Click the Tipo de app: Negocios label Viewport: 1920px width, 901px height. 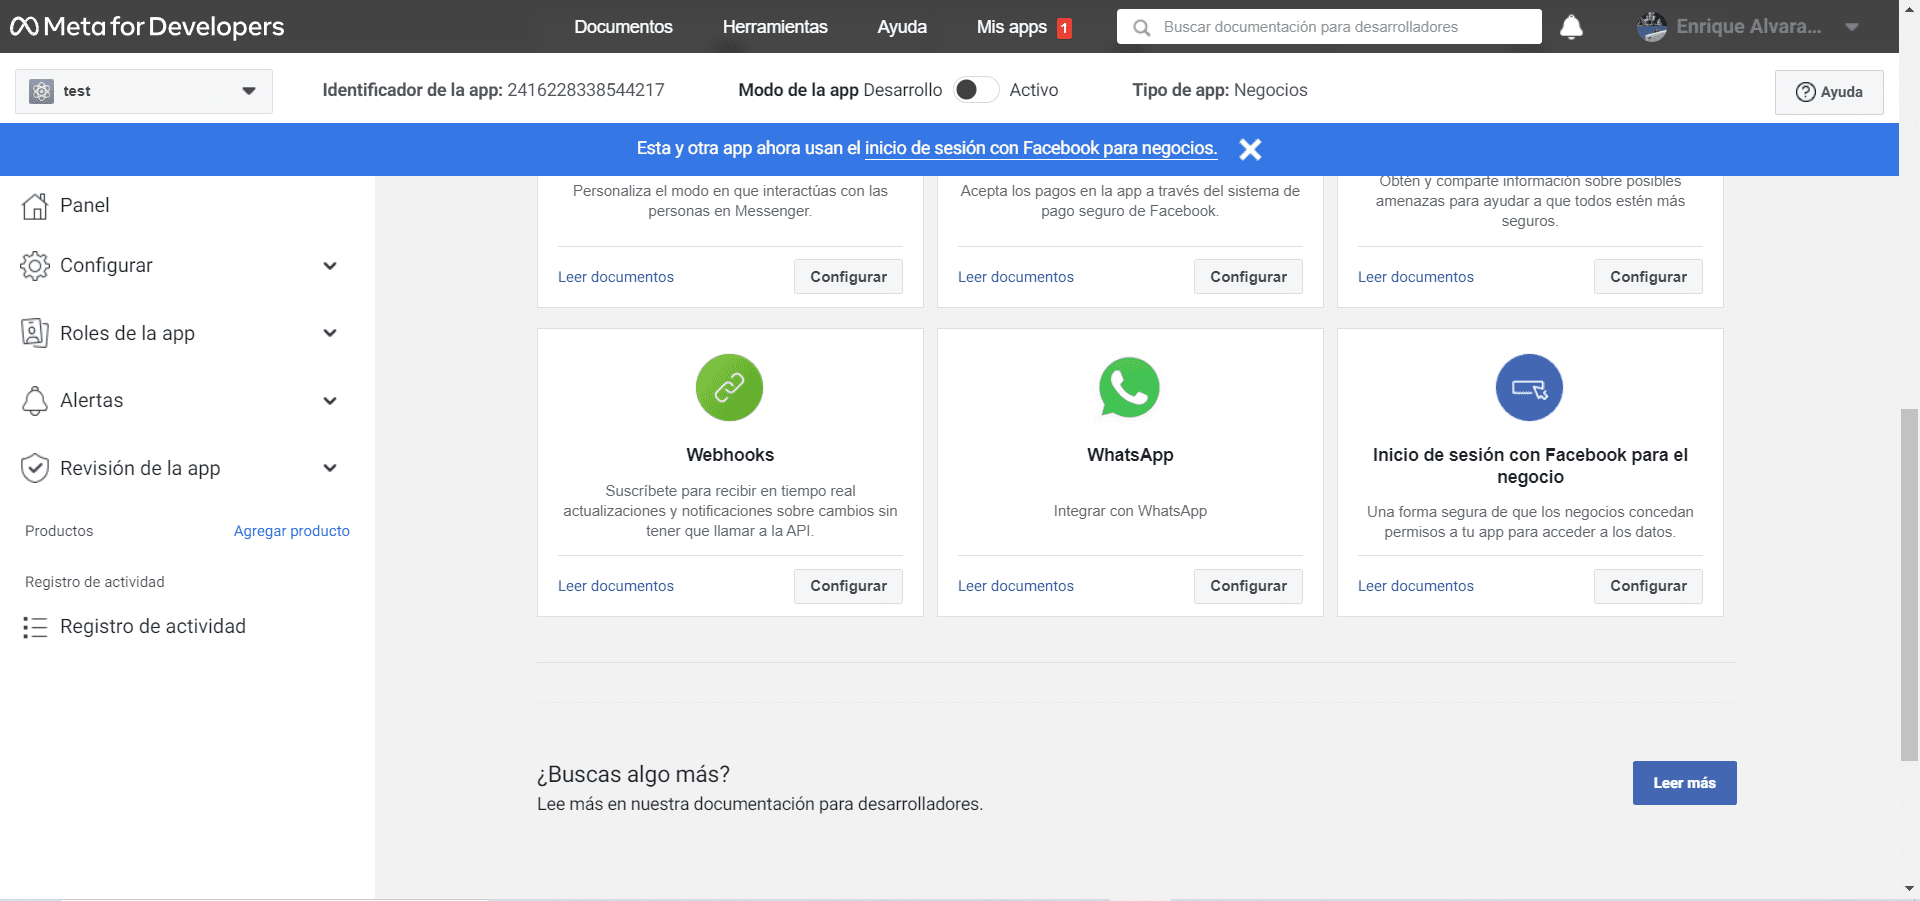1220,90
